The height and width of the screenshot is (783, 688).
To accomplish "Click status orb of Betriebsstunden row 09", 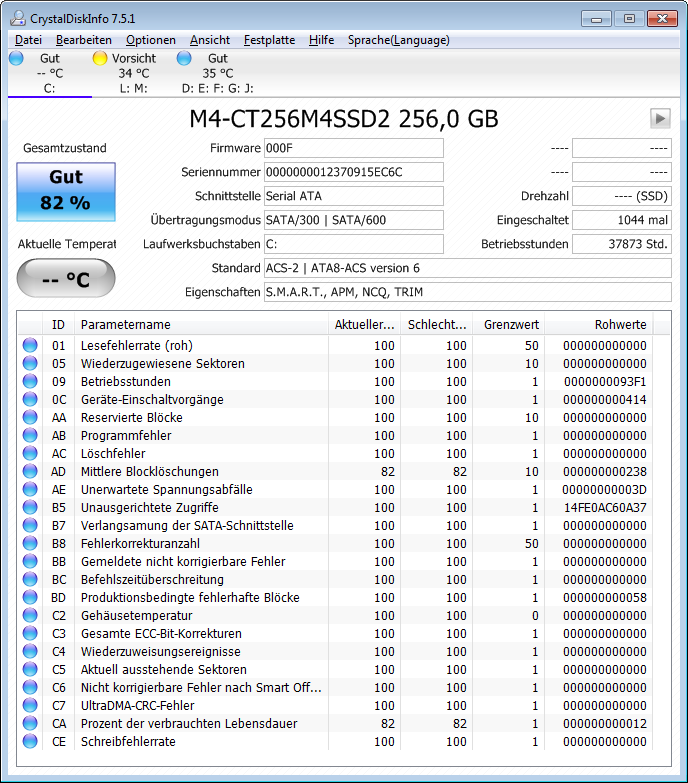I will [30, 381].
